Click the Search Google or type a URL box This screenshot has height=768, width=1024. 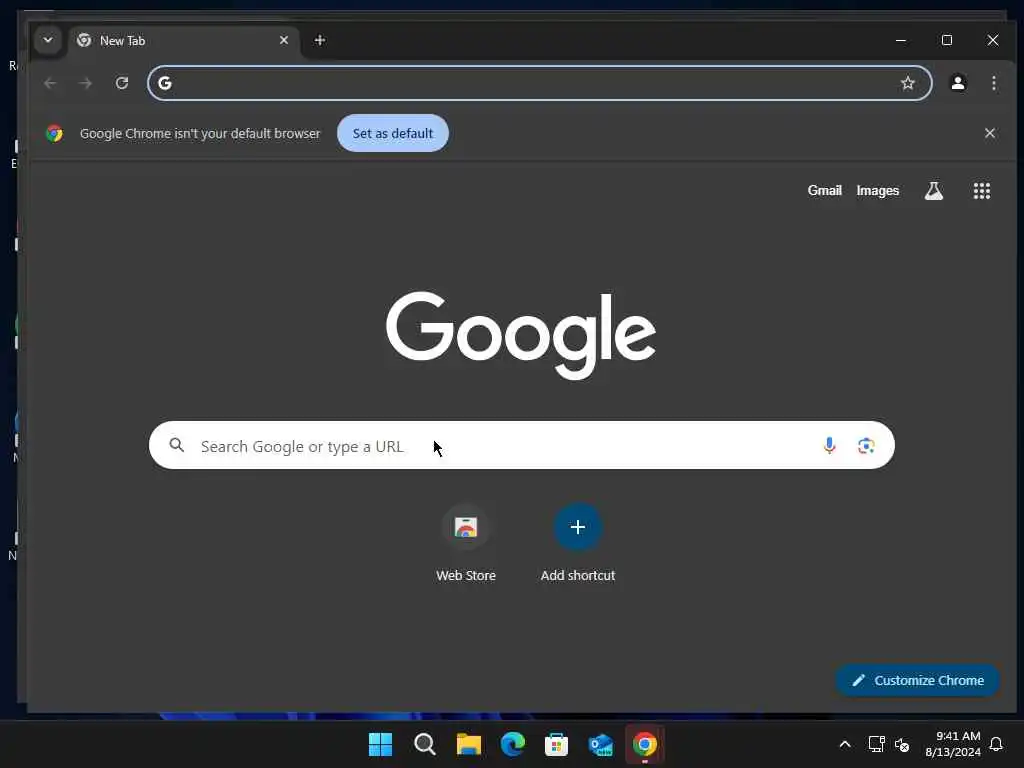[521, 445]
